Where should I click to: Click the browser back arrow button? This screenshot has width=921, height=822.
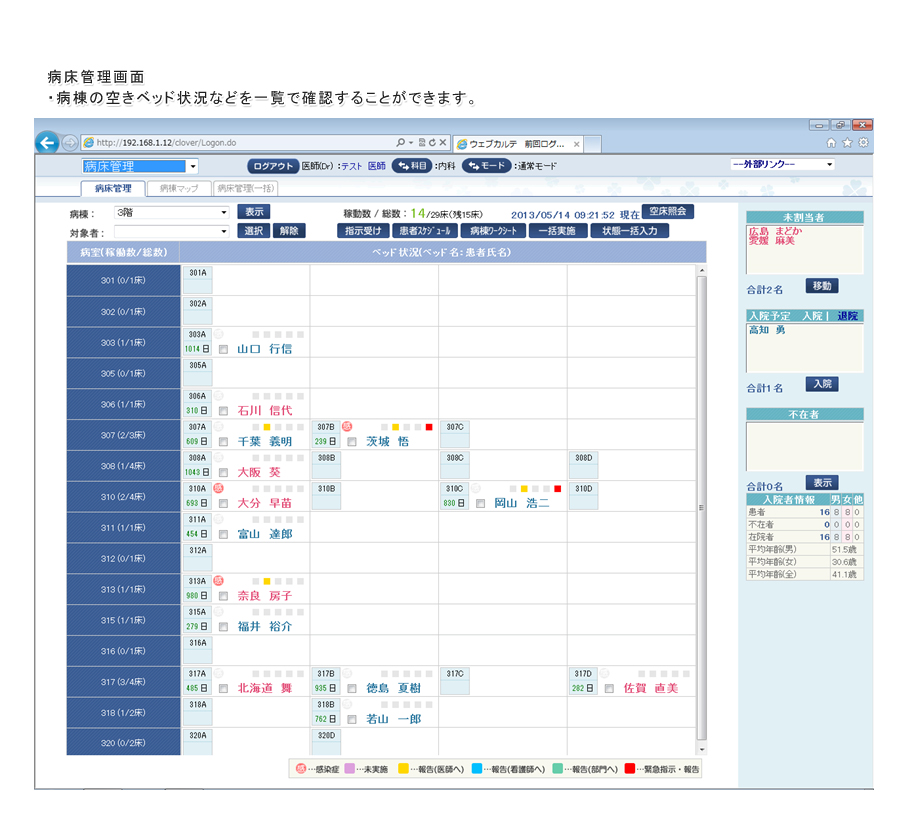tap(47, 143)
